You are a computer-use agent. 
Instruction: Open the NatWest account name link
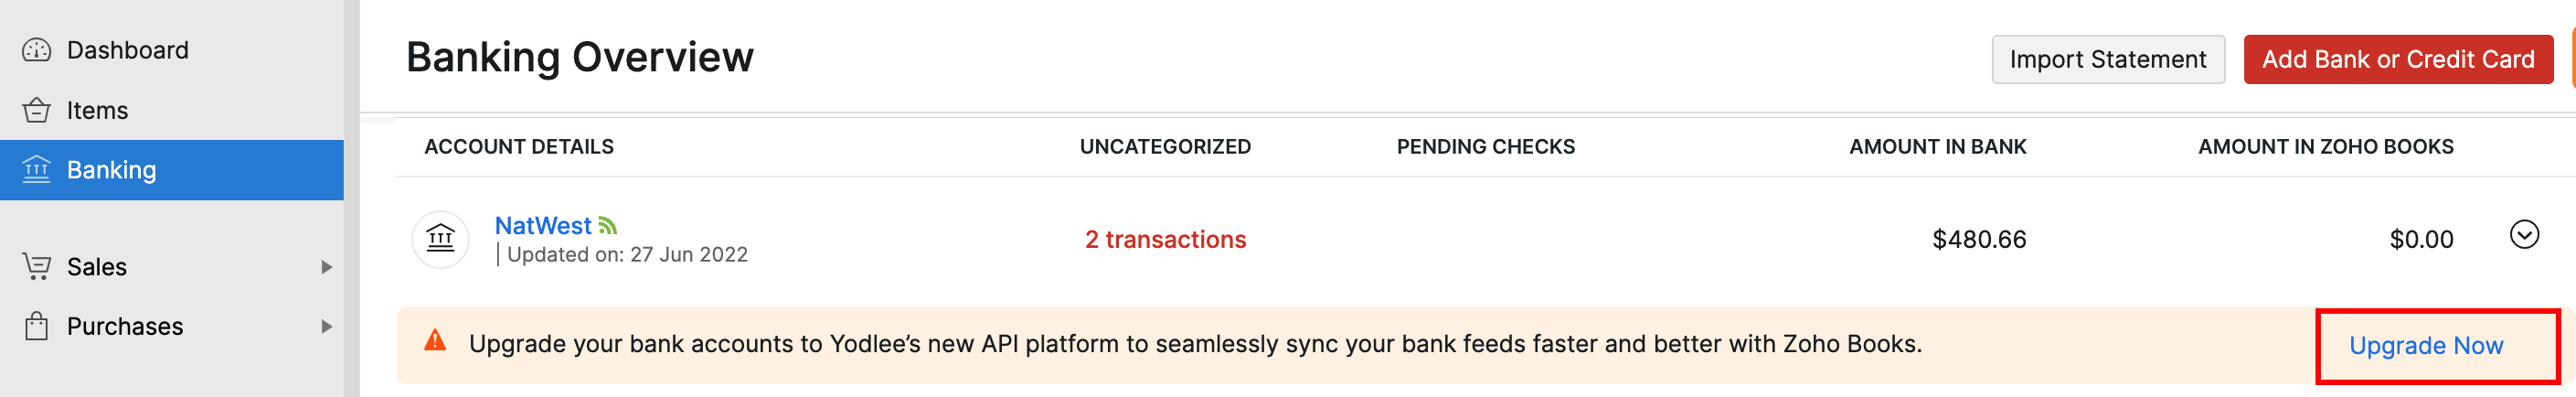point(543,226)
